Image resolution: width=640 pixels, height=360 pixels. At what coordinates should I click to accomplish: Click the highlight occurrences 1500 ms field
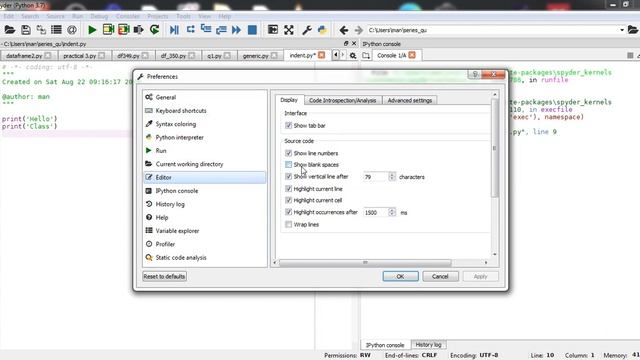tap(376, 212)
